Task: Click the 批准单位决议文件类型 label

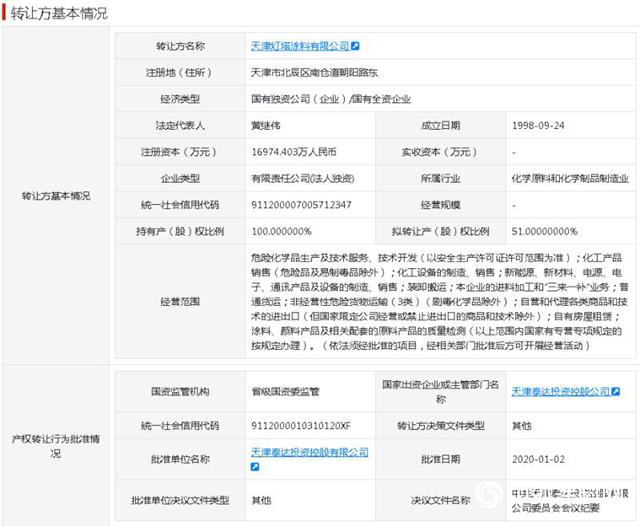Action: [x=180, y=500]
